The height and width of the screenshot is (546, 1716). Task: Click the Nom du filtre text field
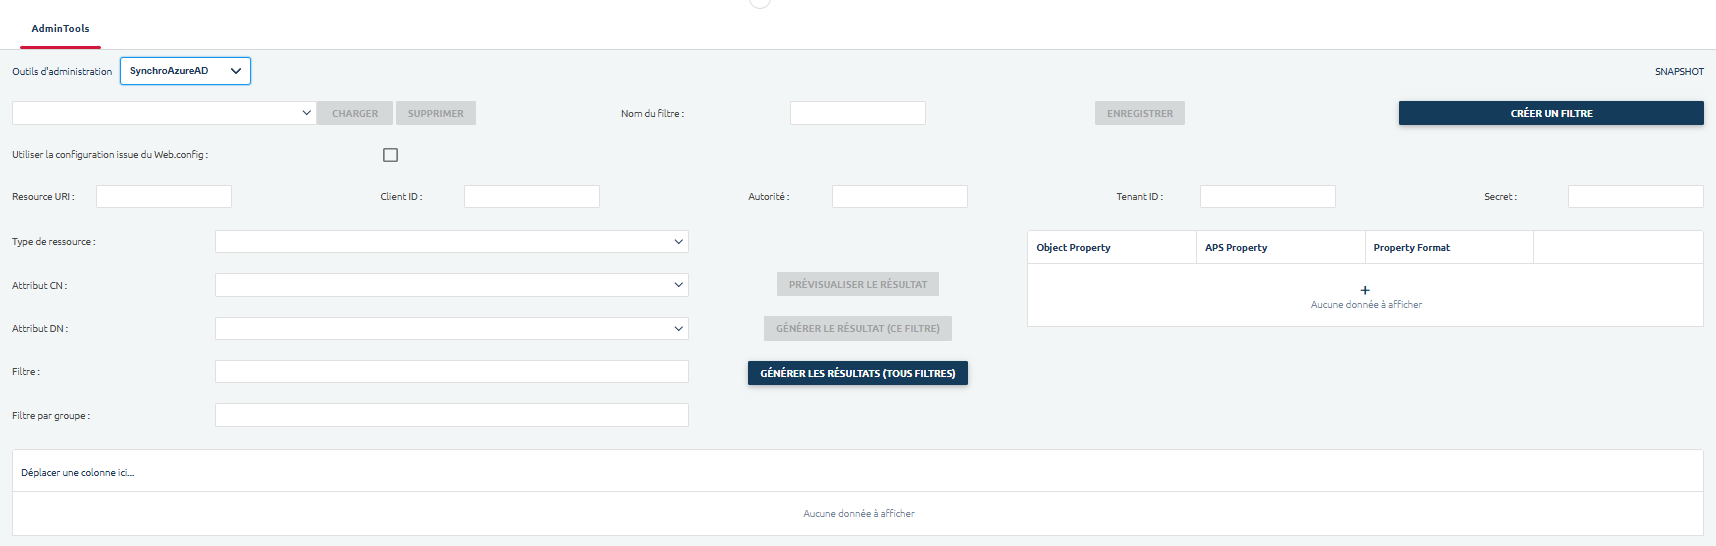857,113
